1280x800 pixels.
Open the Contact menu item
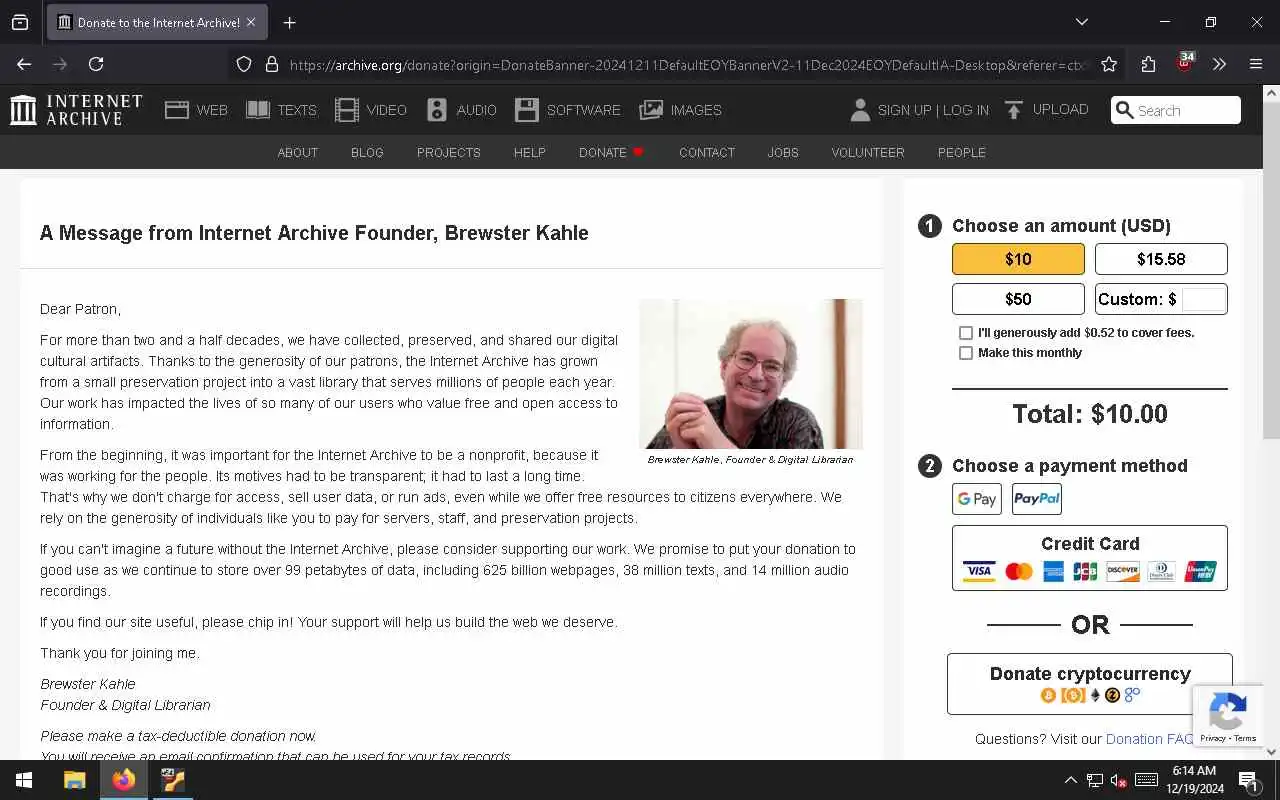707,153
